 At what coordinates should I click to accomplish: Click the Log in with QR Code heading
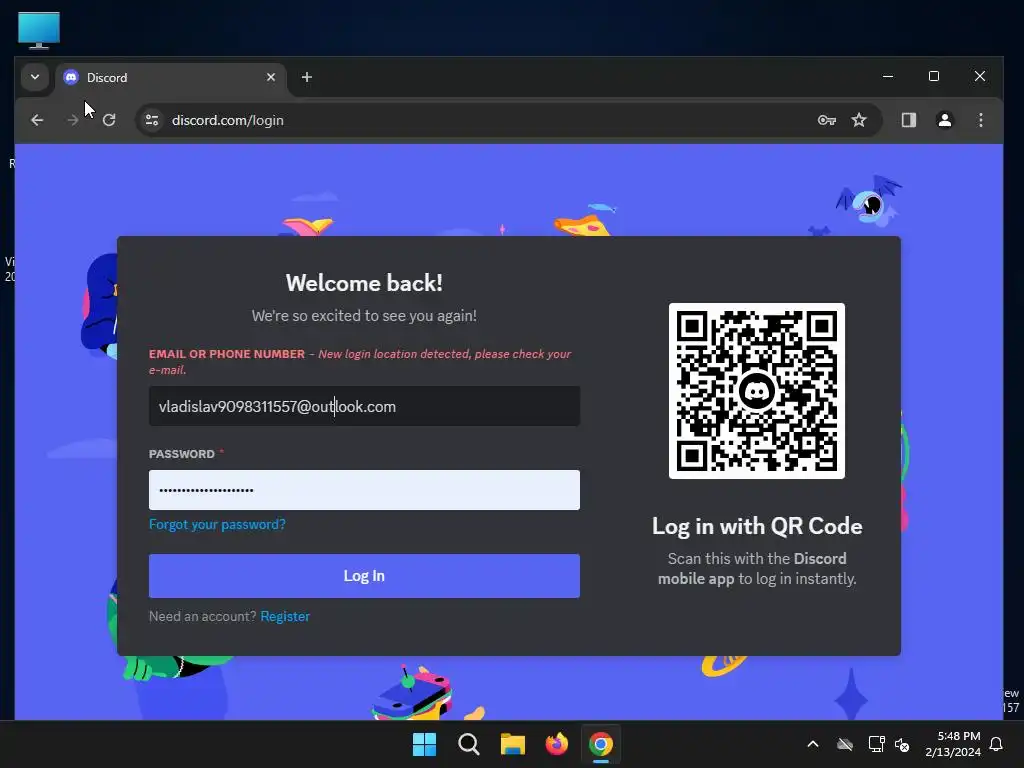(757, 526)
